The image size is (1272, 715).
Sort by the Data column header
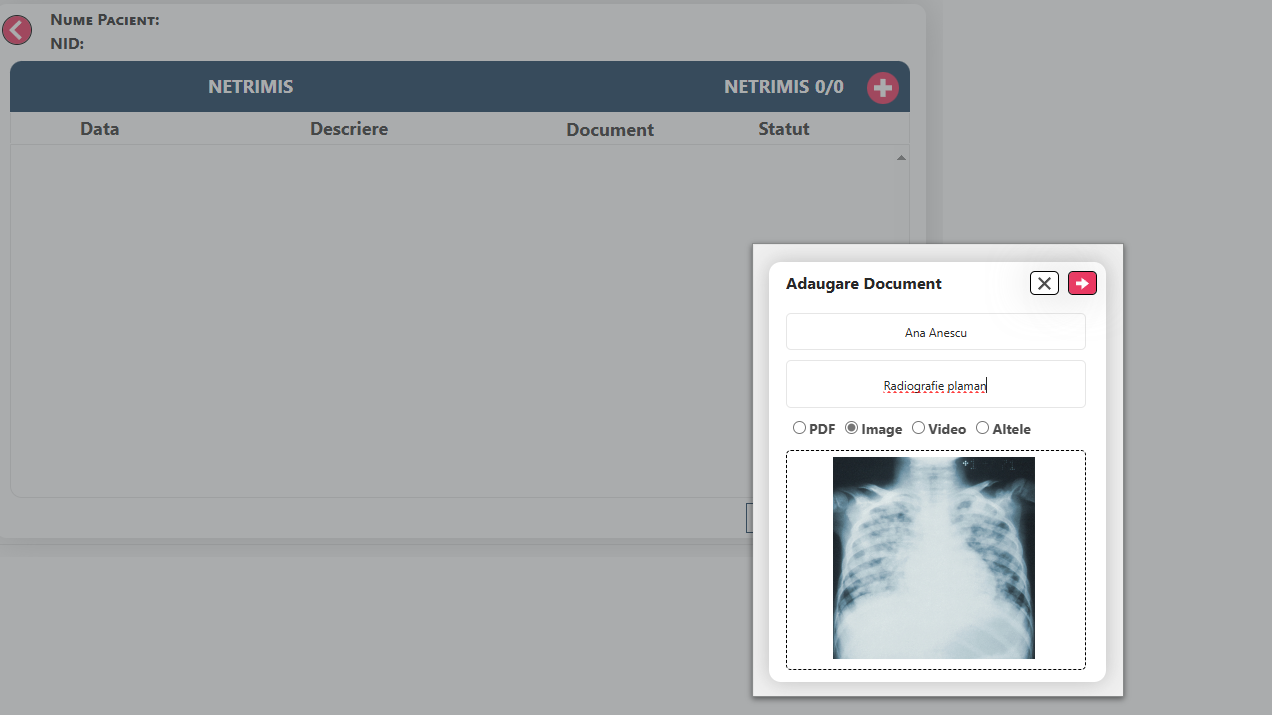[99, 129]
